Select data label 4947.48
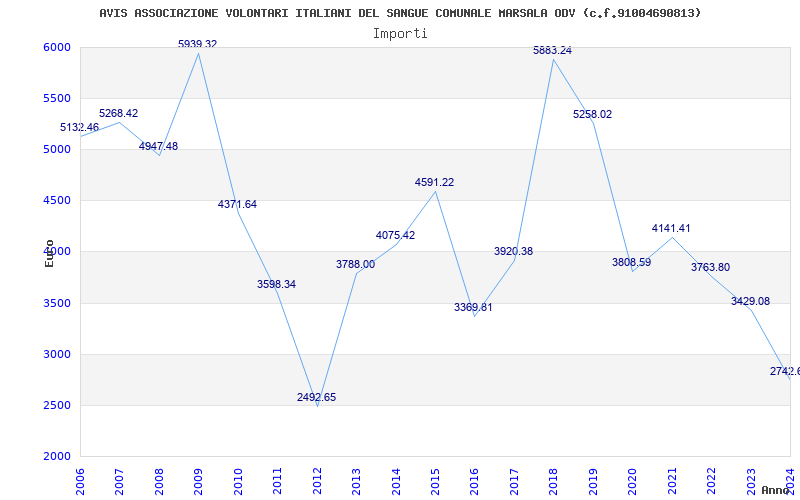The height and width of the screenshot is (500, 800). coord(158,146)
